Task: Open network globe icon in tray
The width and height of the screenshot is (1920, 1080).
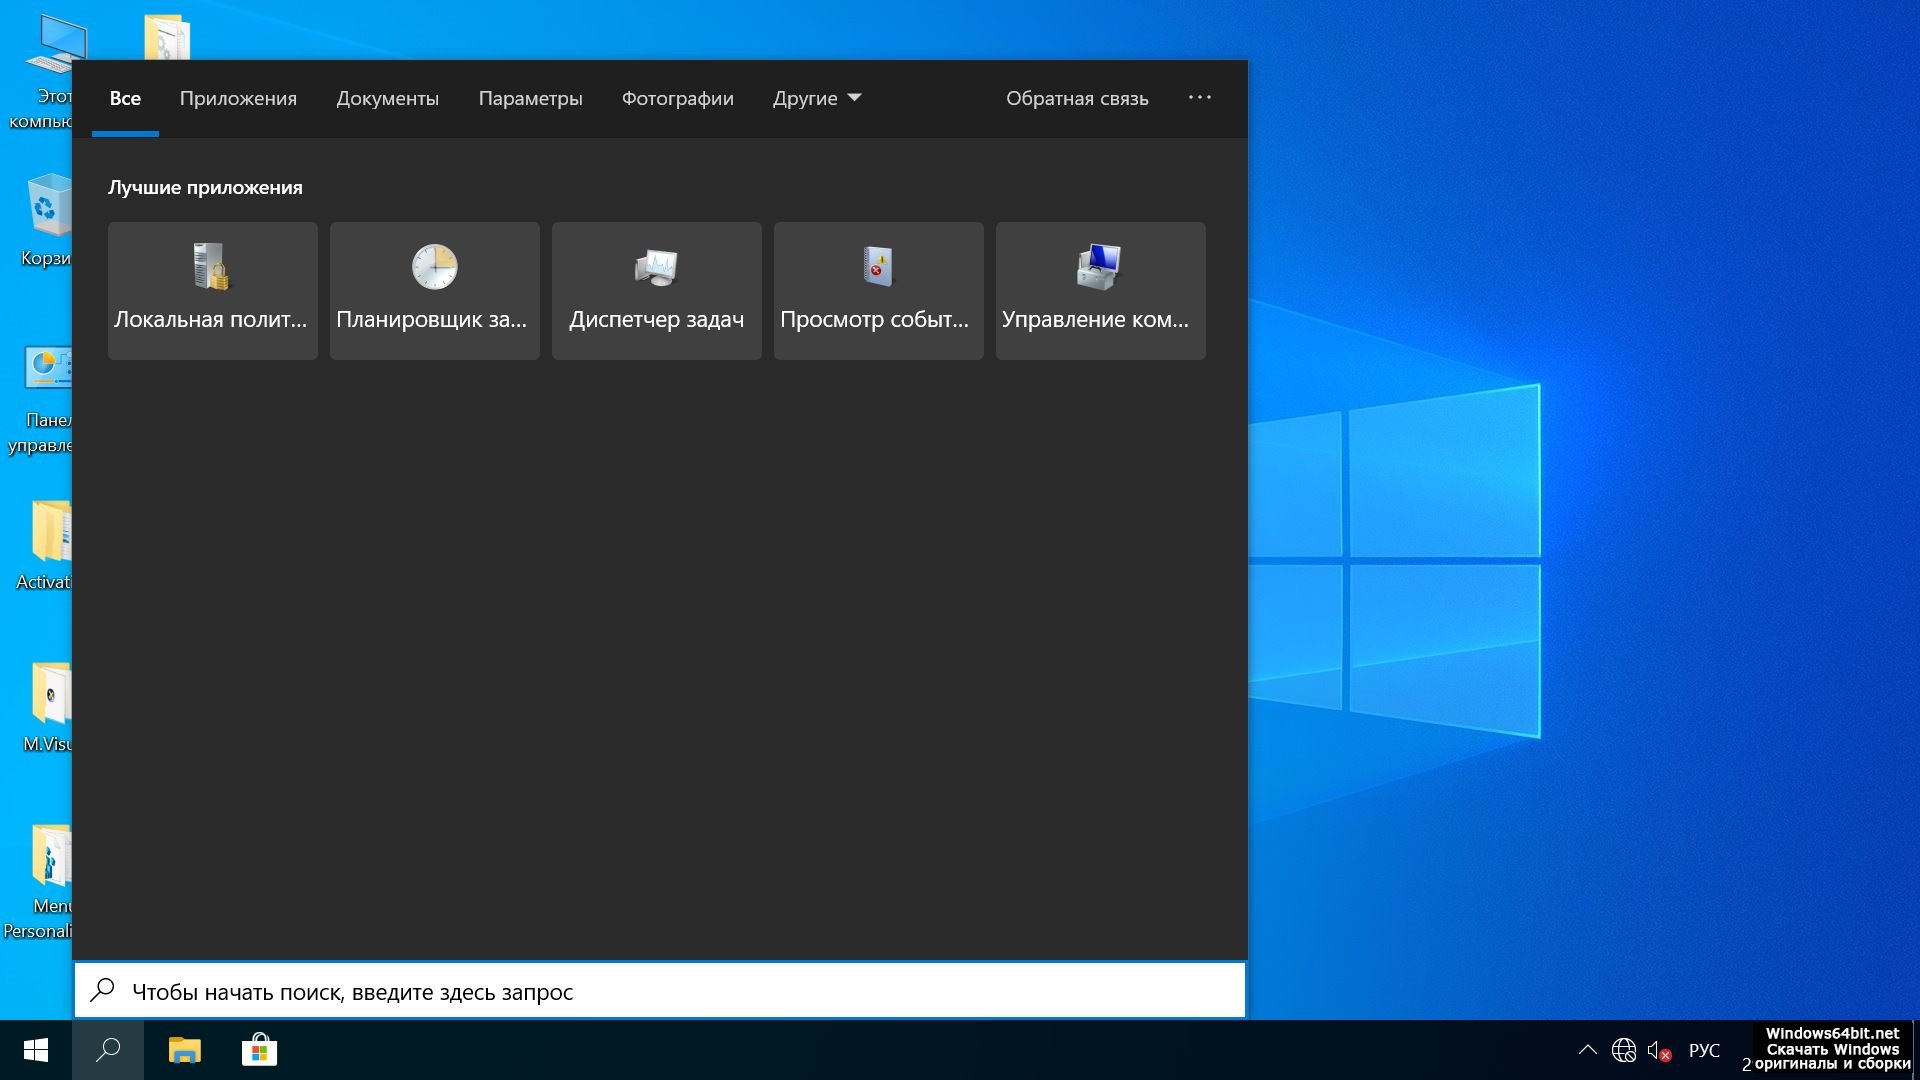Action: (x=1623, y=1051)
